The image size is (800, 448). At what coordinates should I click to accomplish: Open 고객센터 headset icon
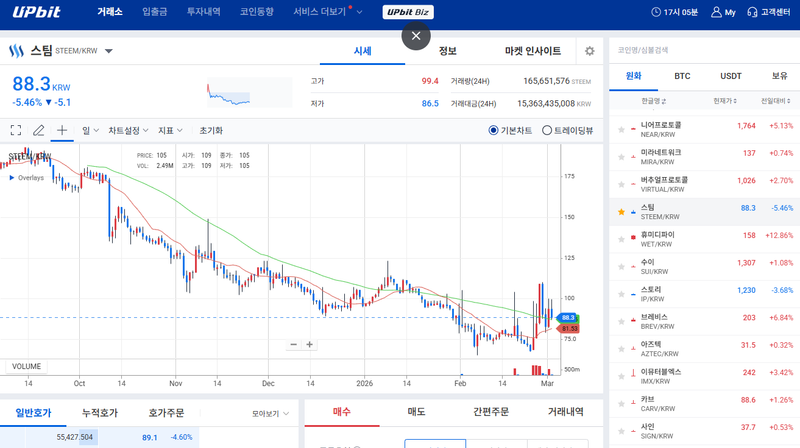pos(752,12)
